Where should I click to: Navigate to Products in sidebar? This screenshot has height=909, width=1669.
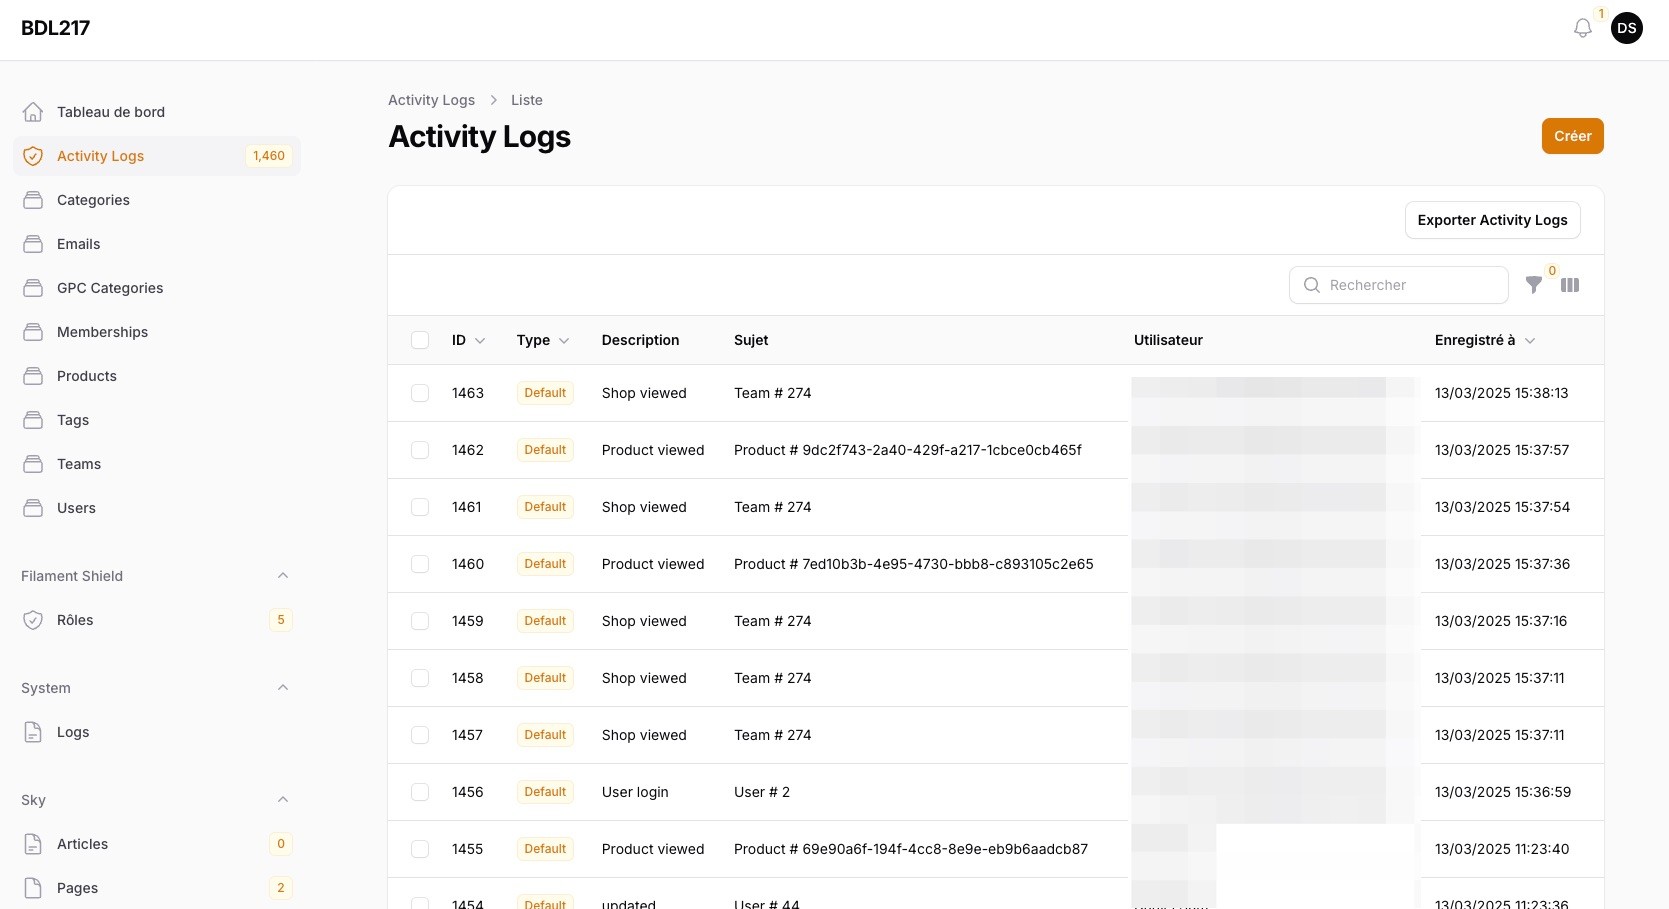coord(157,376)
